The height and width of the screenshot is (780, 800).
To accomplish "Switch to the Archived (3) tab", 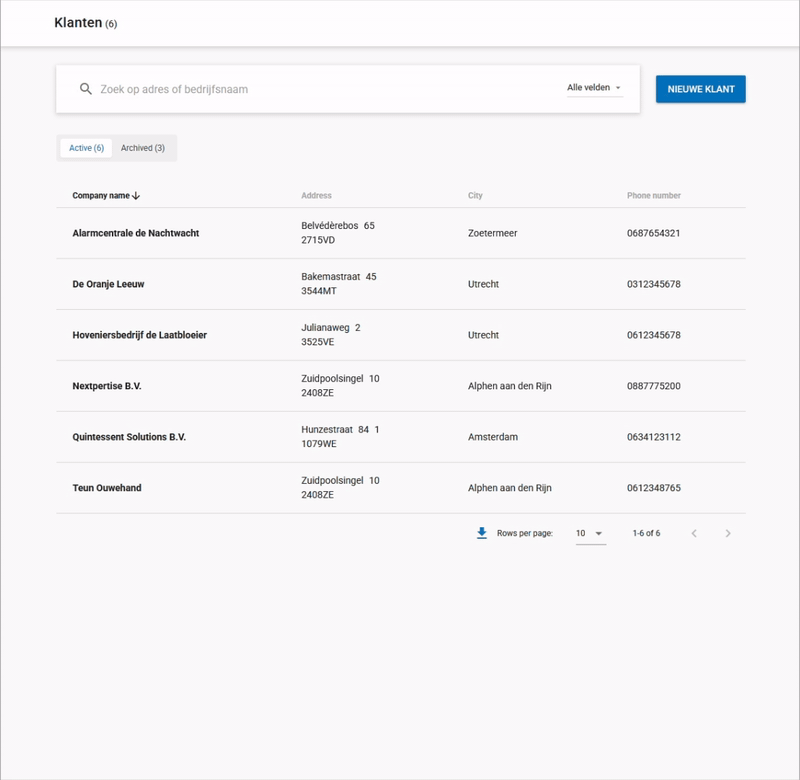I will (143, 148).
